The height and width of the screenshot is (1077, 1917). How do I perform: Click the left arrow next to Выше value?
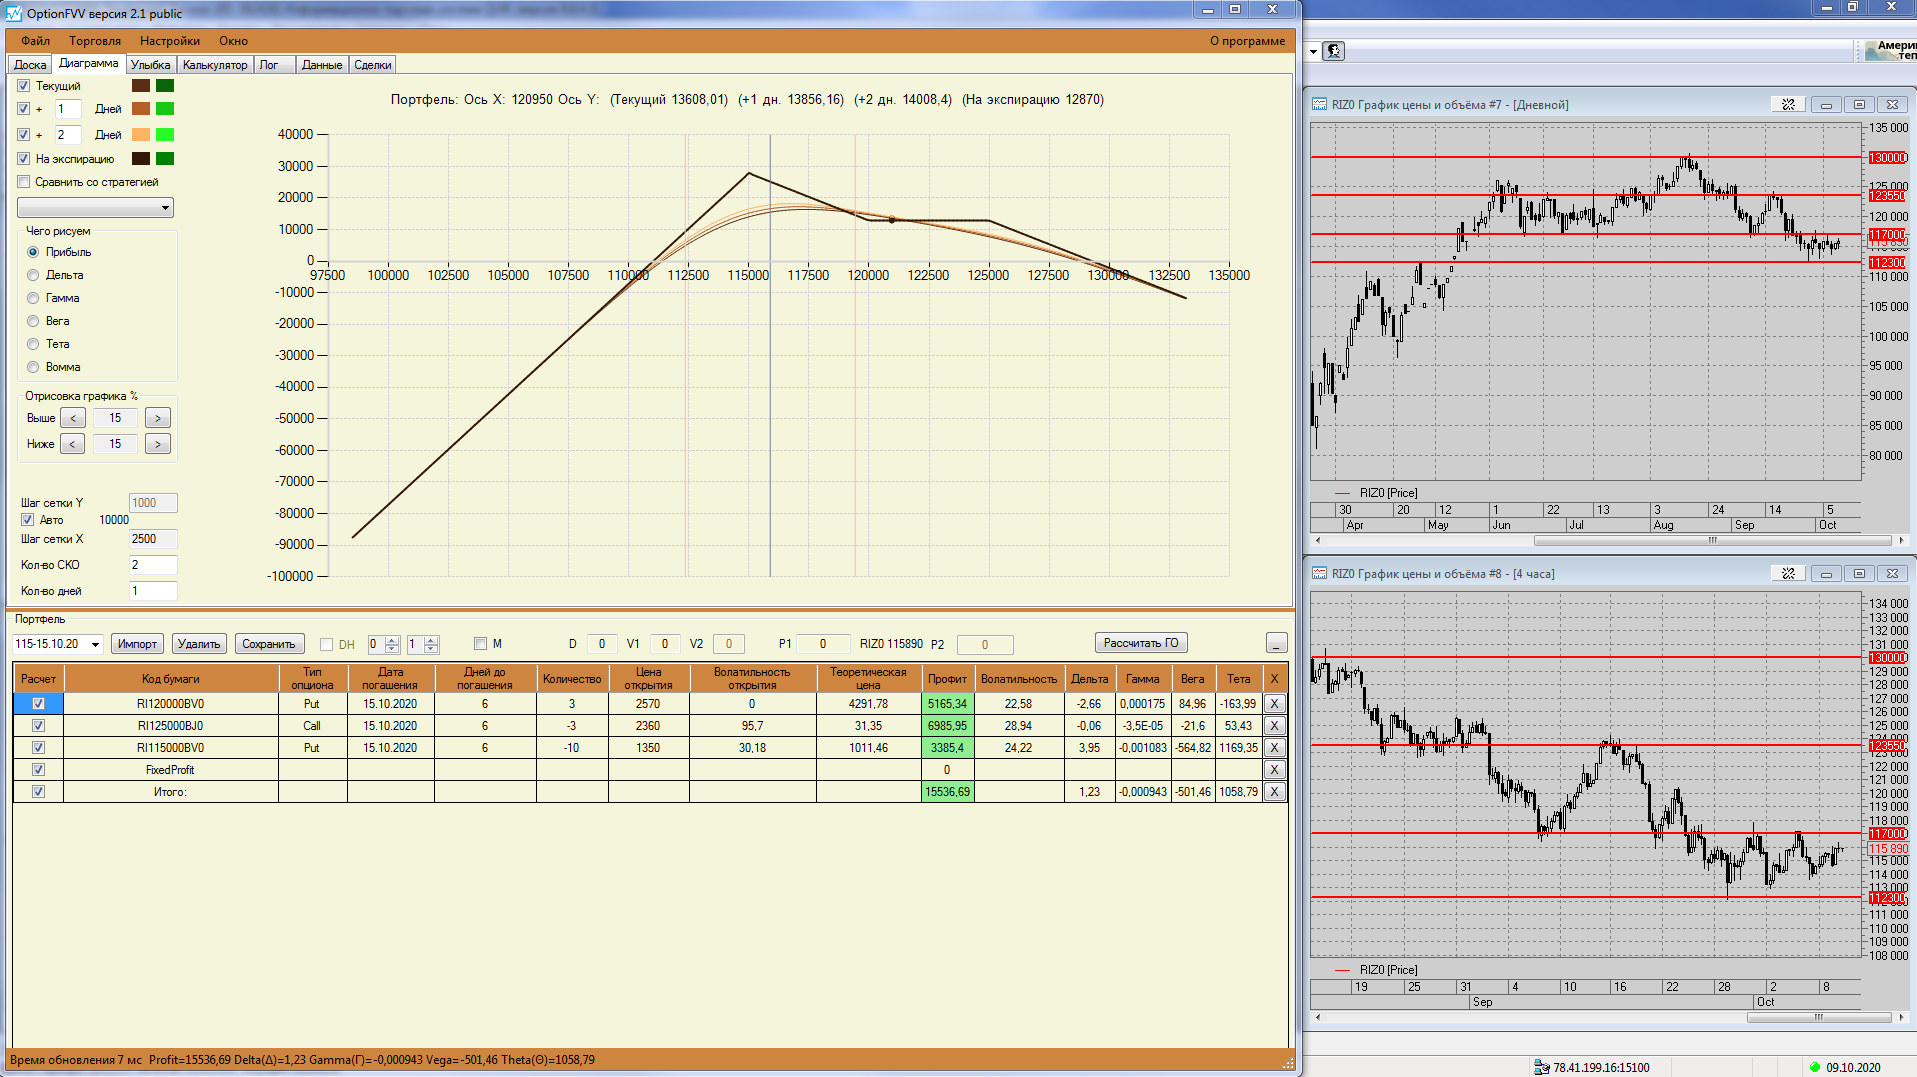(x=72, y=418)
